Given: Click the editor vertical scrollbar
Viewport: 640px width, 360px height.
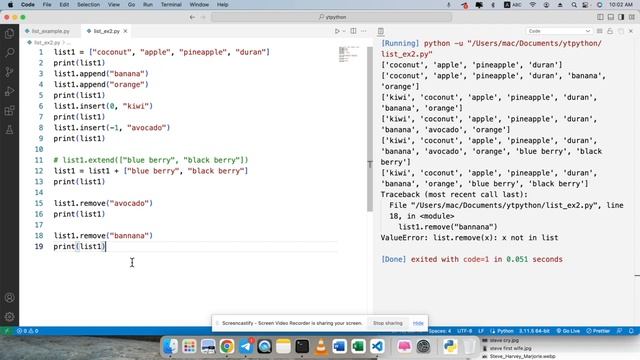Looking at the screenshot, I should [370, 129].
